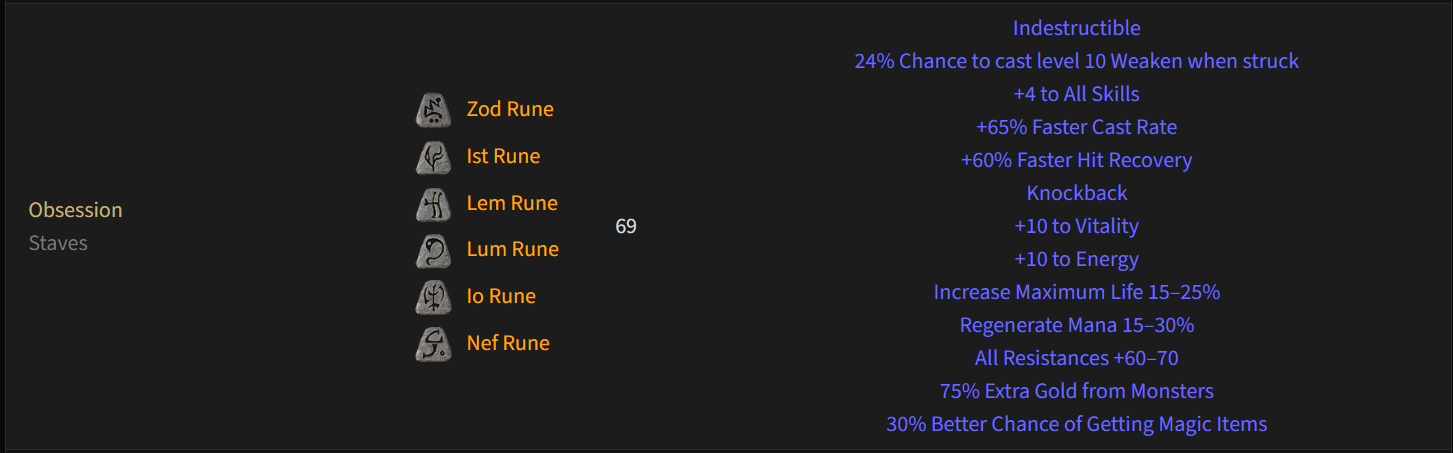
Task: Select the Obsession runeword name
Action: [76, 210]
